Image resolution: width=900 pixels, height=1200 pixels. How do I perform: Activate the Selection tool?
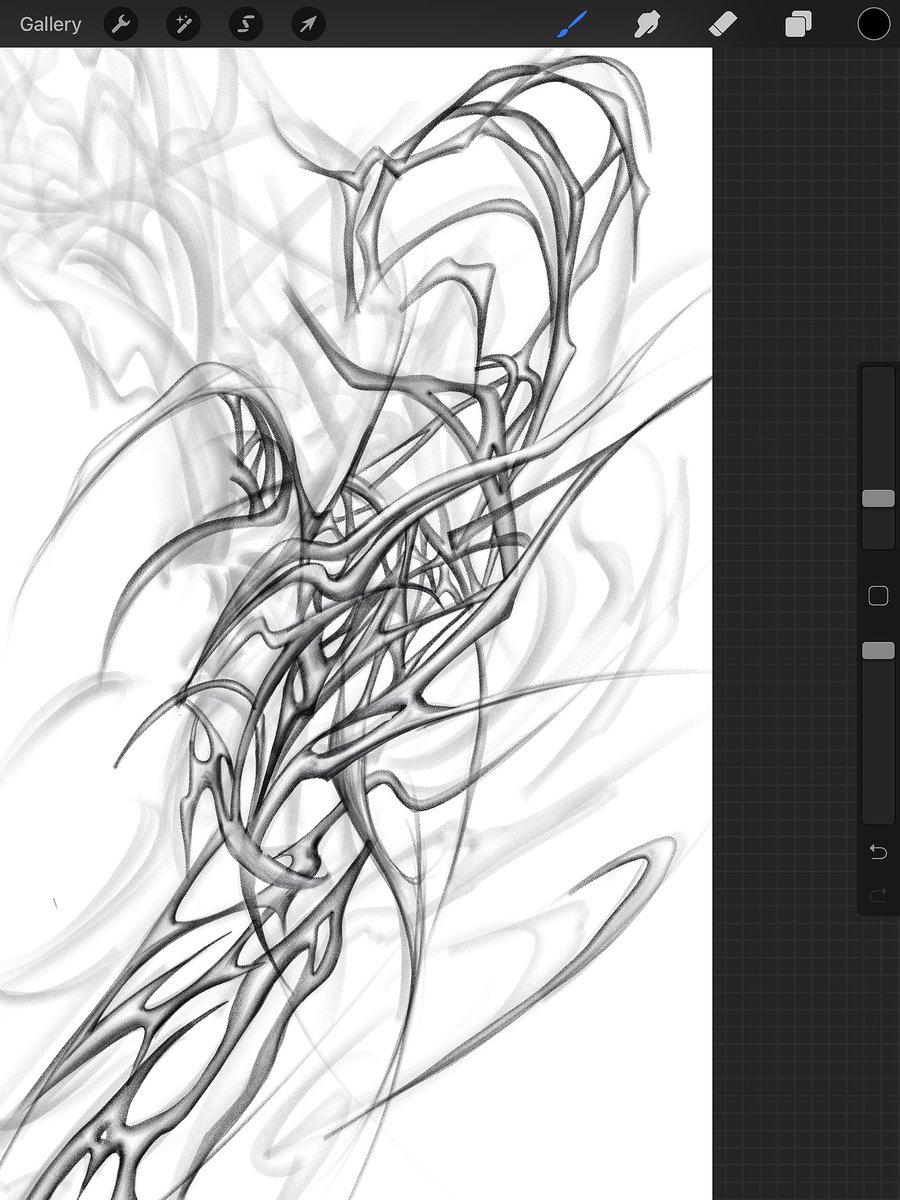246,24
